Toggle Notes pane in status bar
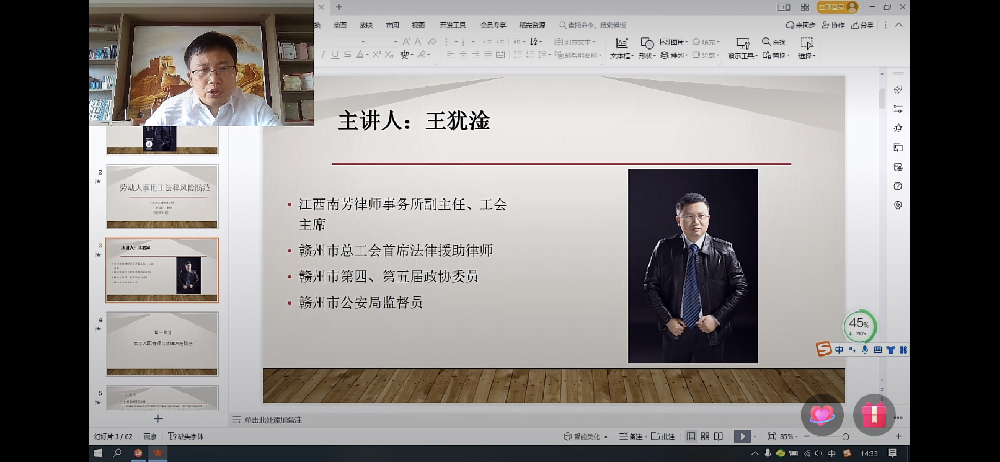 631,436
